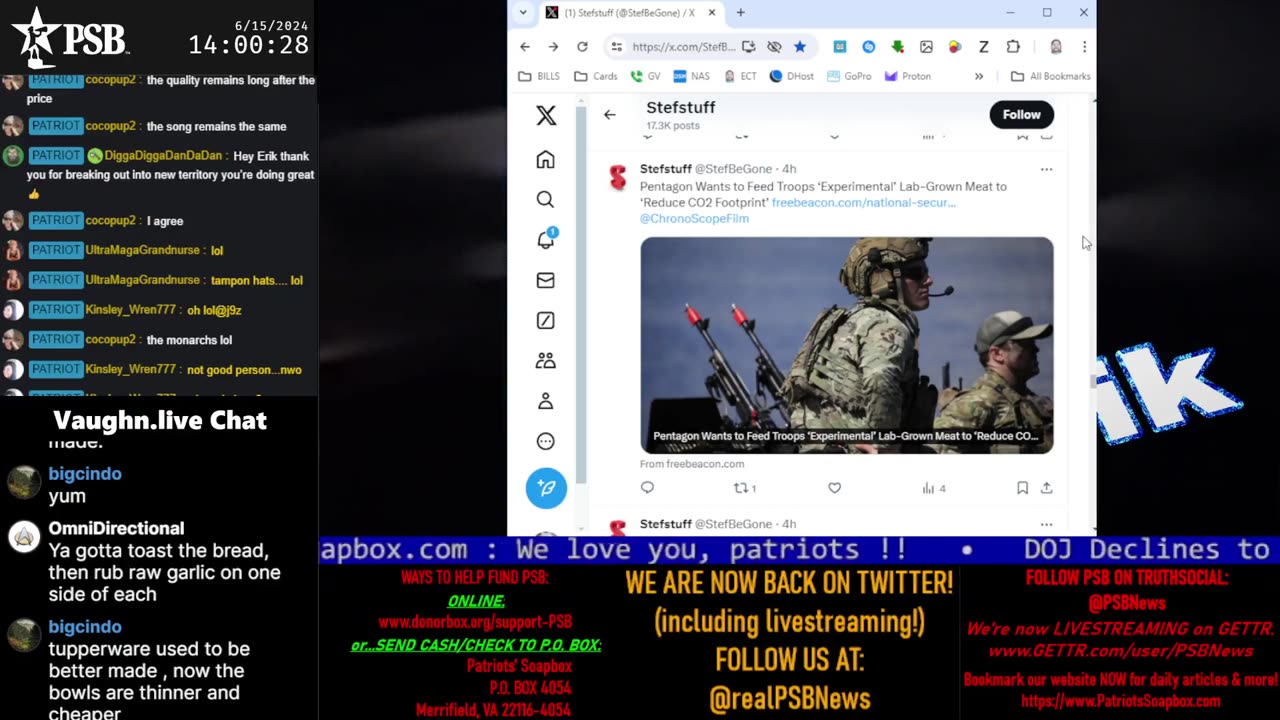The height and width of the screenshot is (720, 1280).
Task: Open X Messages envelope icon
Action: point(545,281)
